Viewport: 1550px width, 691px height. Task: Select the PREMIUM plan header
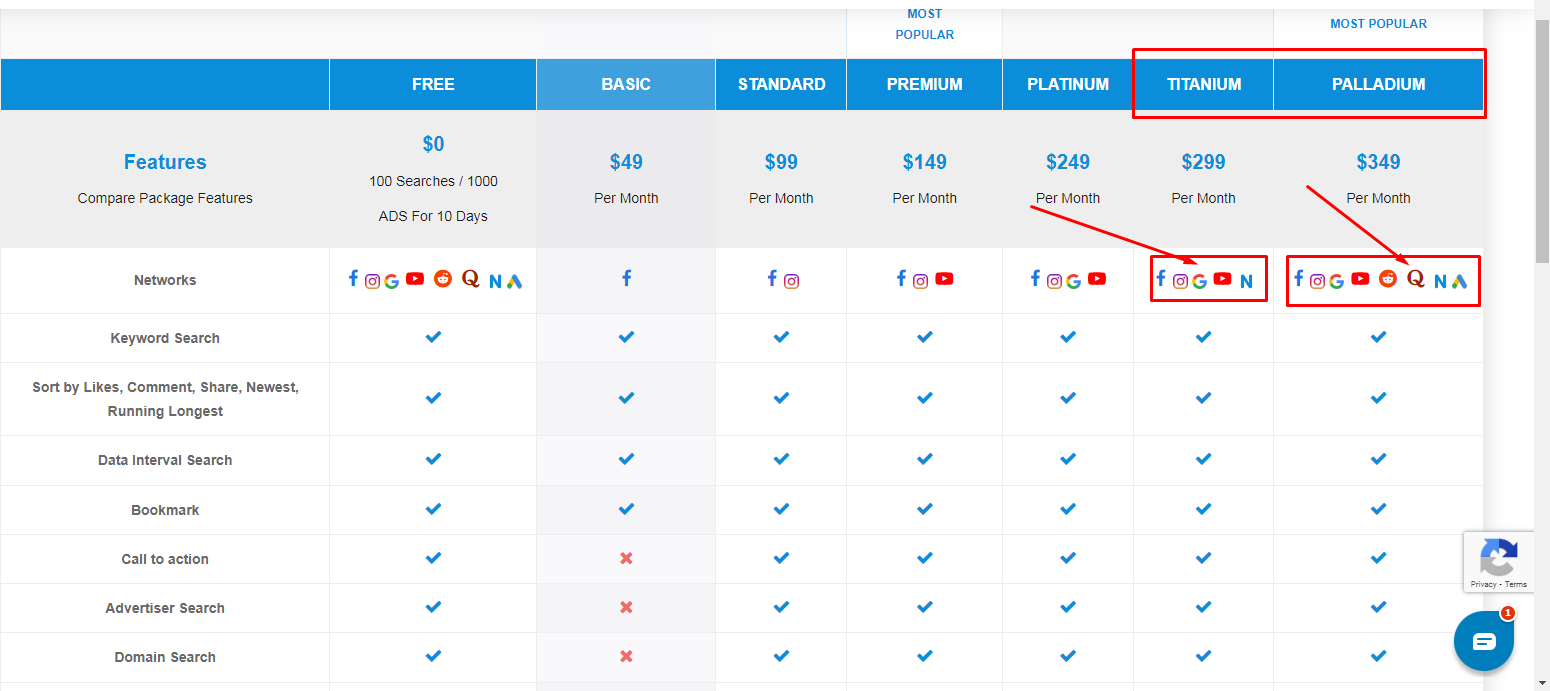pyautogui.click(x=924, y=84)
